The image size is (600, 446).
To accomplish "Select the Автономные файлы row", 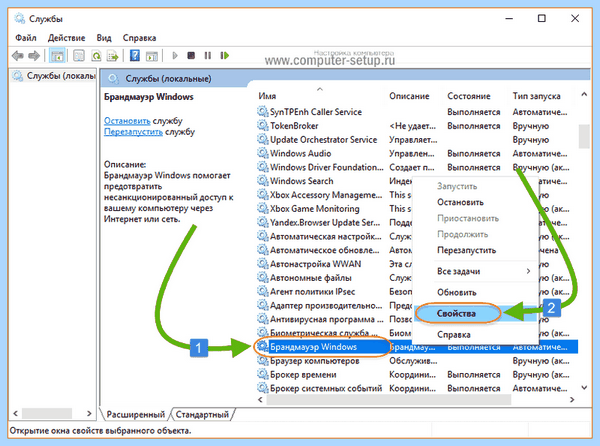I will pos(334,278).
